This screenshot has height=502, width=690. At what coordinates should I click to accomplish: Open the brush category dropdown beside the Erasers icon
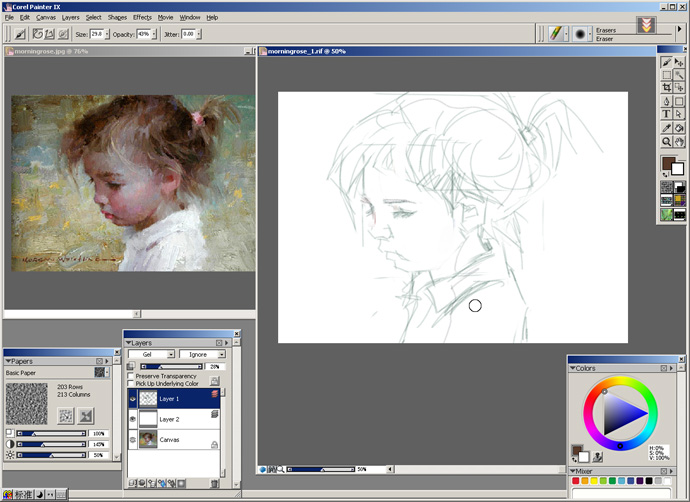pos(566,34)
